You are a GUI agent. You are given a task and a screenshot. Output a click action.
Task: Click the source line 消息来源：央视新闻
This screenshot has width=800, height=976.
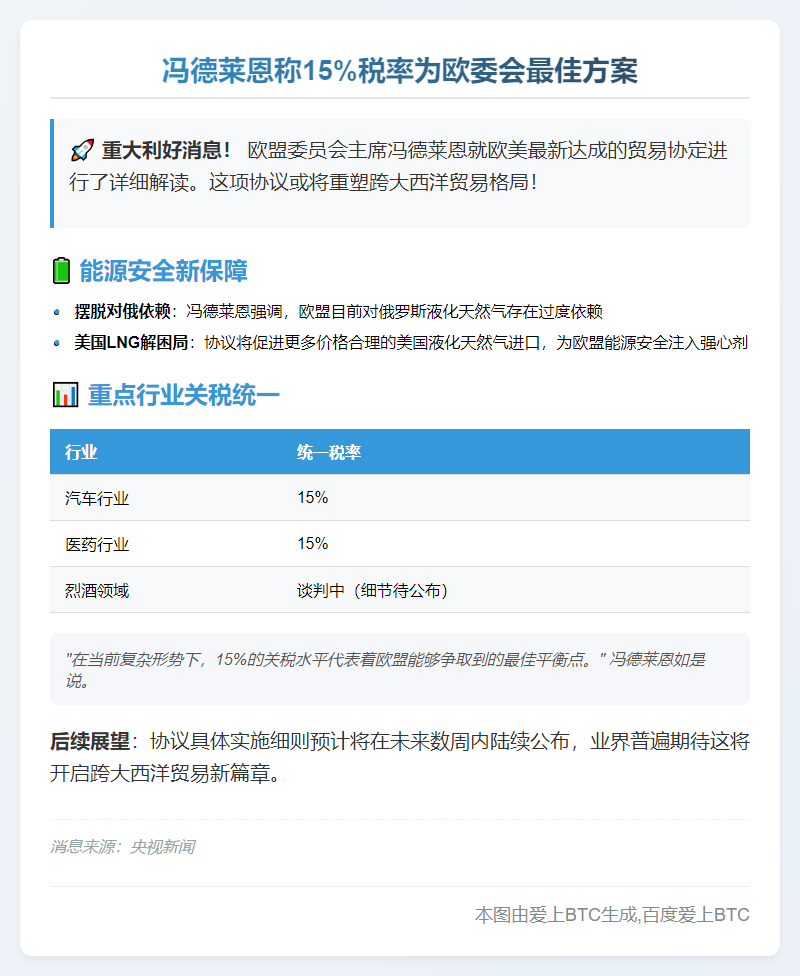(123, 847)
